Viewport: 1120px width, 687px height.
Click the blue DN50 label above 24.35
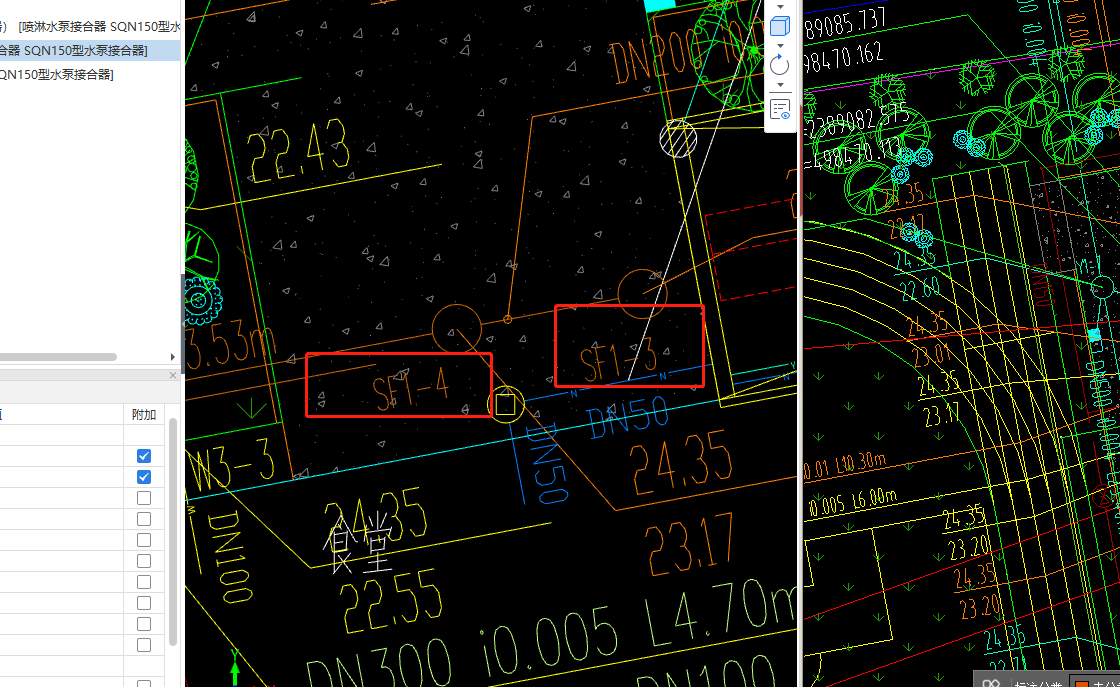(x=628, y=418)
